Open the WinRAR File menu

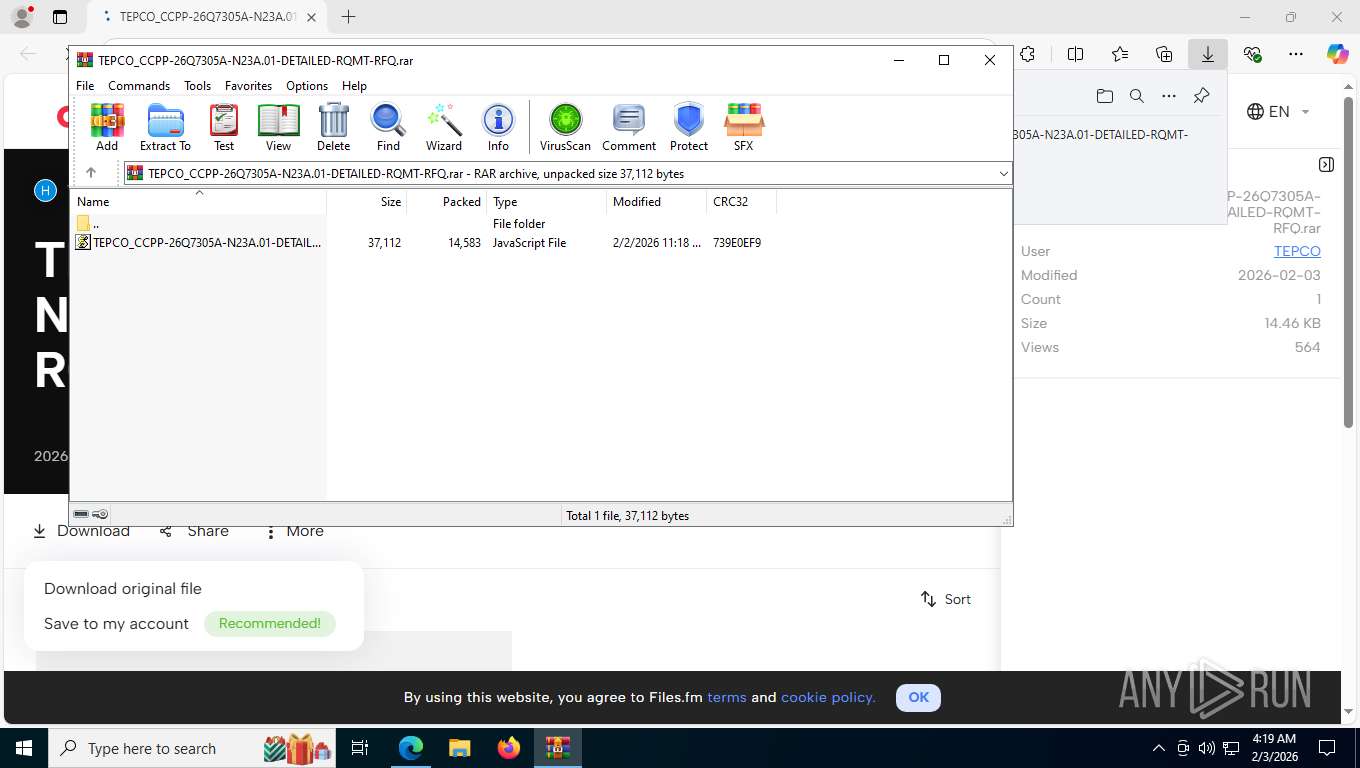click(85, 86)
